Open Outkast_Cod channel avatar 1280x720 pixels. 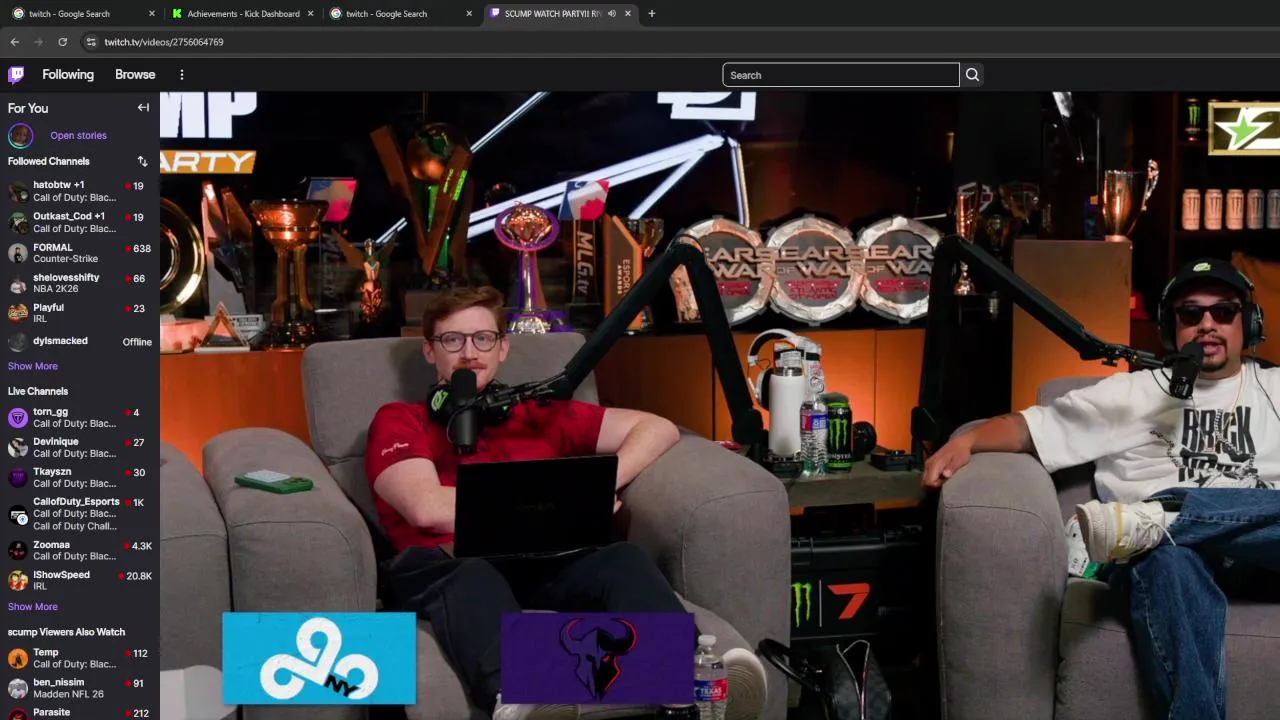(18, 222)
